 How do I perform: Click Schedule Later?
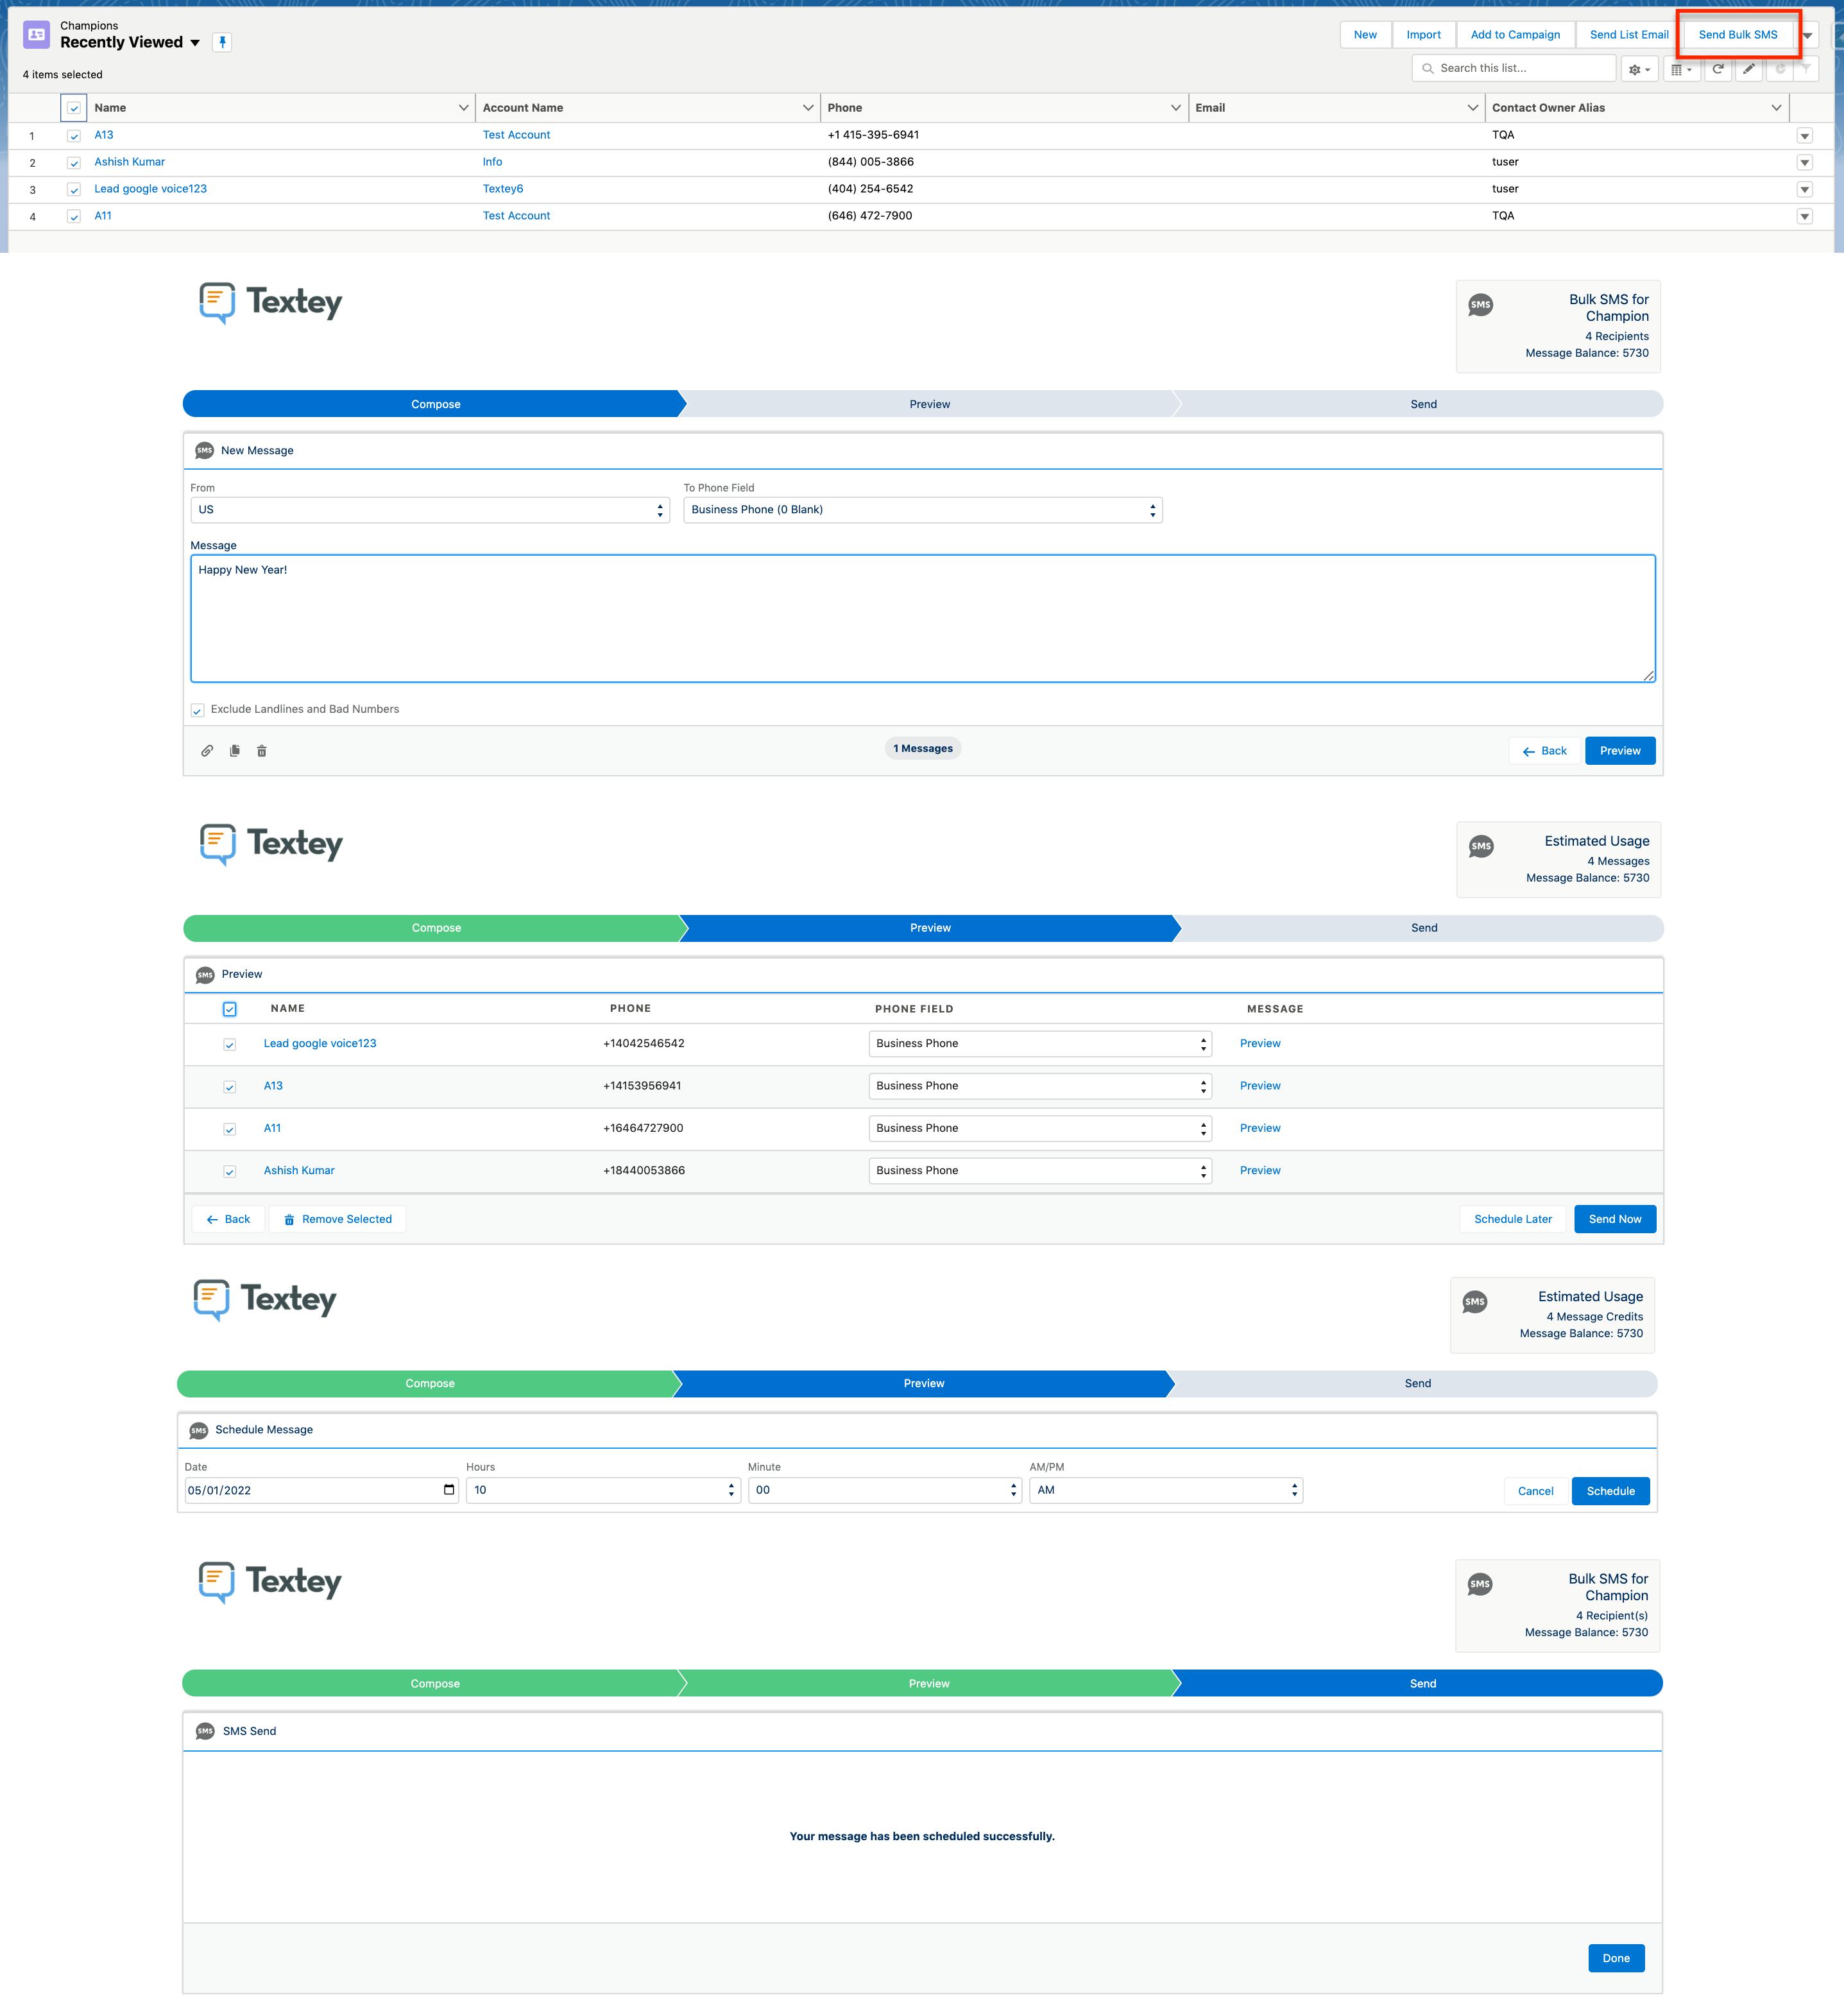(x=1513, y=1219)
